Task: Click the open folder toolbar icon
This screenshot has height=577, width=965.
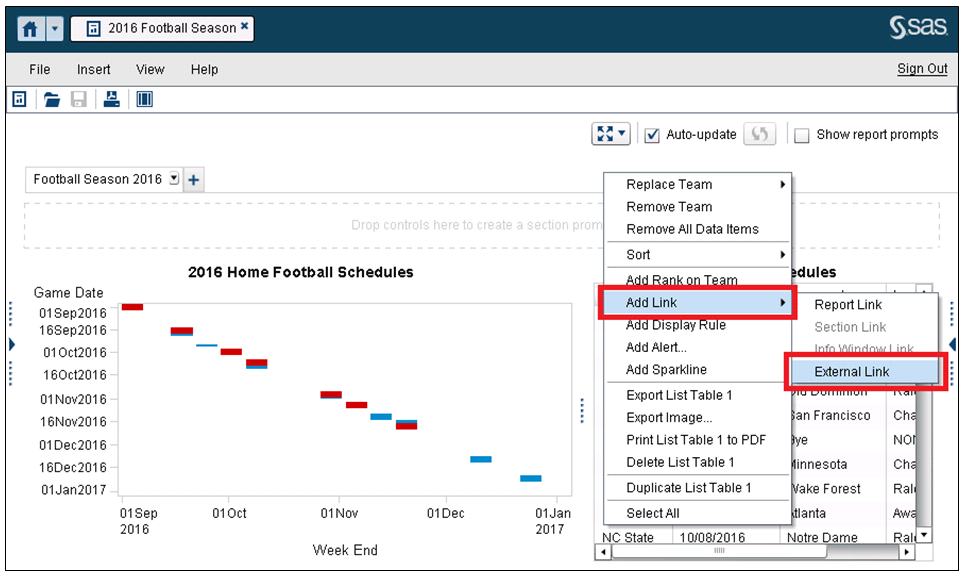Action: [51, 99]
